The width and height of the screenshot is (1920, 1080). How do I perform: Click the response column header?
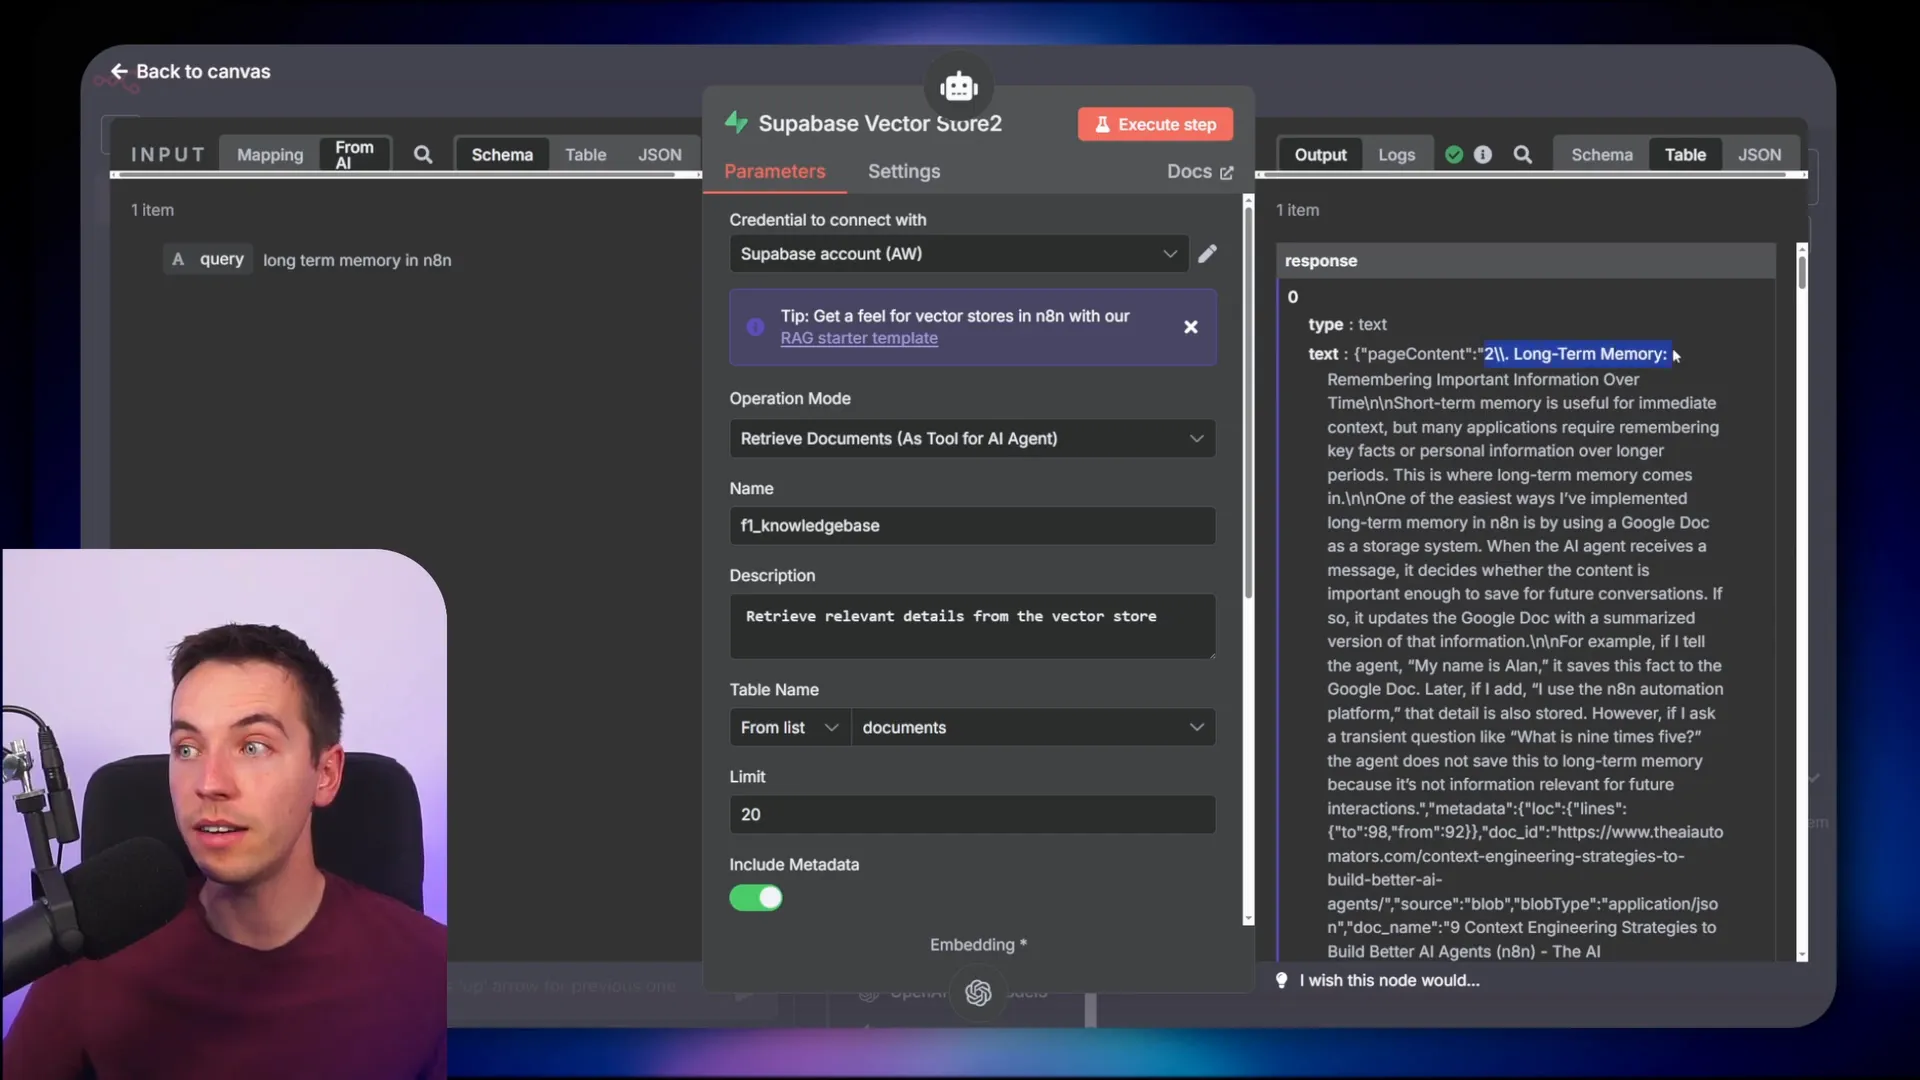(1525, 260)
